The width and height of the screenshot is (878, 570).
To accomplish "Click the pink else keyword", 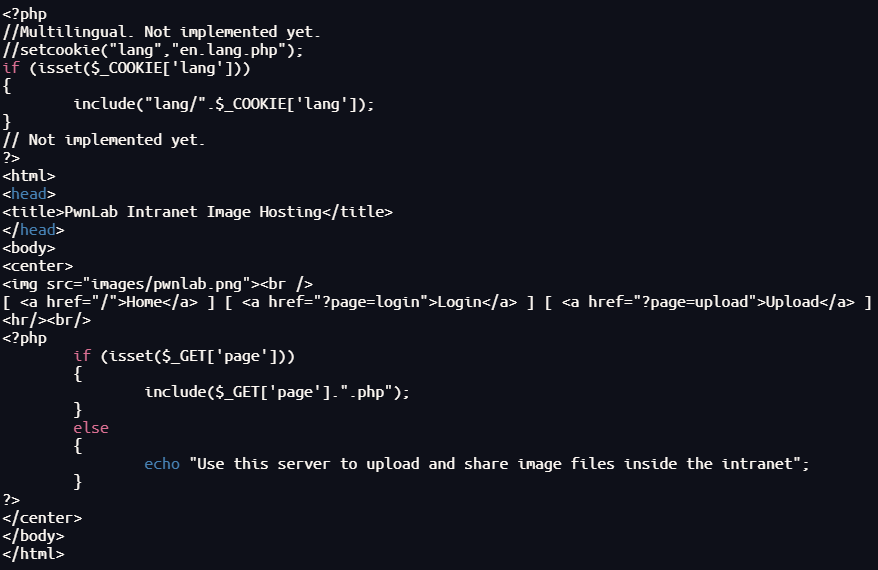I will pyautogui.click(x=91, y=428).
